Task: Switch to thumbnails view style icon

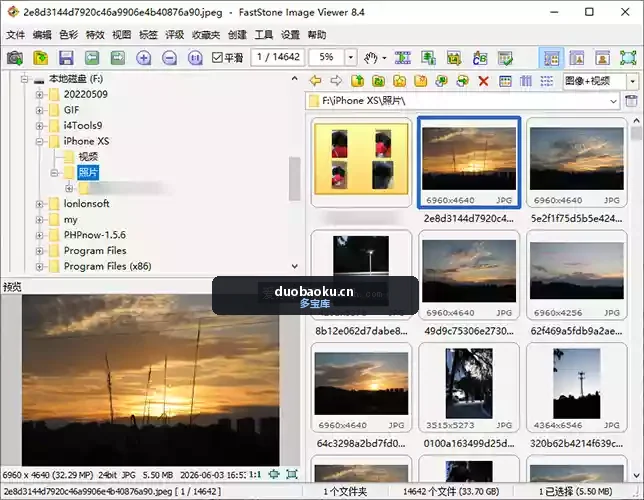Action: pyautogui.click(x=505, y=81)
